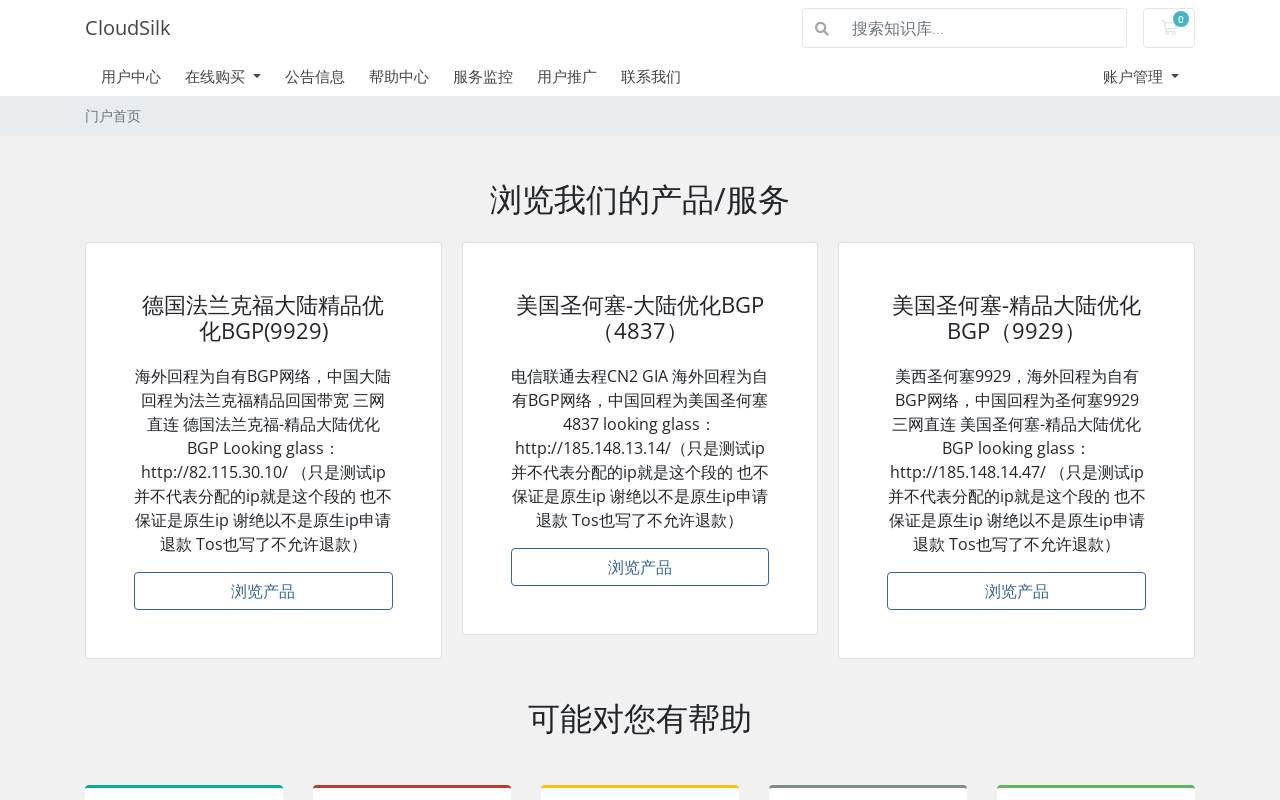Click the 美国圣何塞-大陆优化BGP（4837） card title

coord(640,318)
